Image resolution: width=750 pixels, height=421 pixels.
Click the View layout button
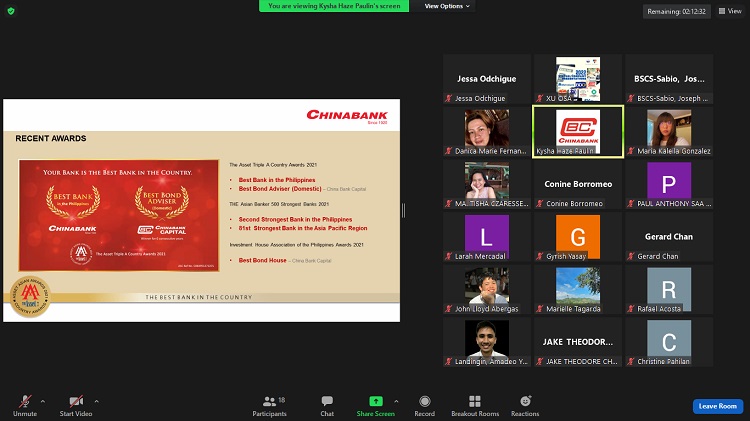pyautogui.click(x=730, y=11)
